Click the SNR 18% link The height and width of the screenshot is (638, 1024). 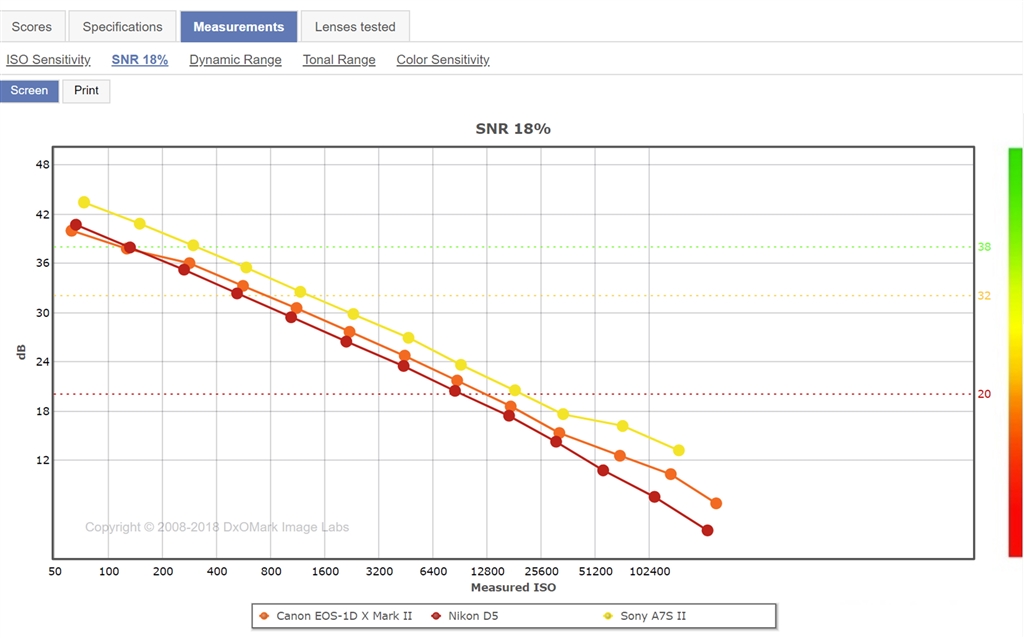point(140,60)
